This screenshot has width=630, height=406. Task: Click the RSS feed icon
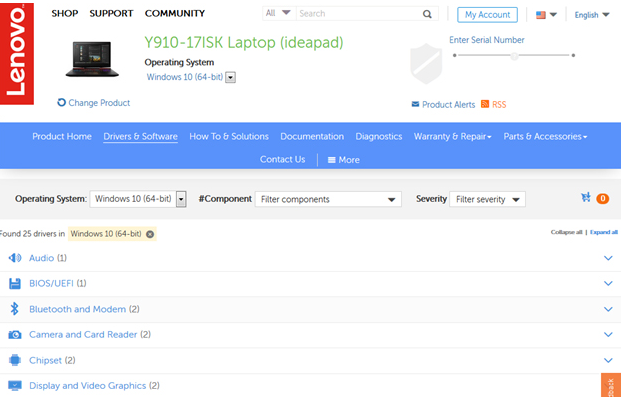click(x=485, y=104)
